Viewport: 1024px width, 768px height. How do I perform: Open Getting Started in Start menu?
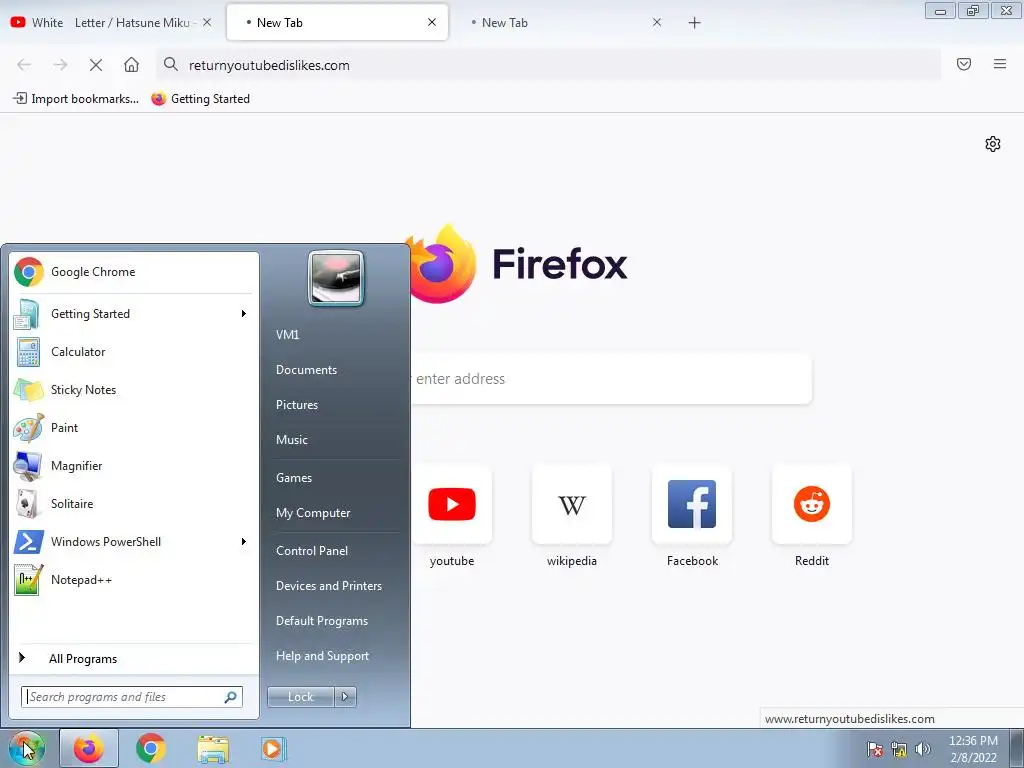134,313
